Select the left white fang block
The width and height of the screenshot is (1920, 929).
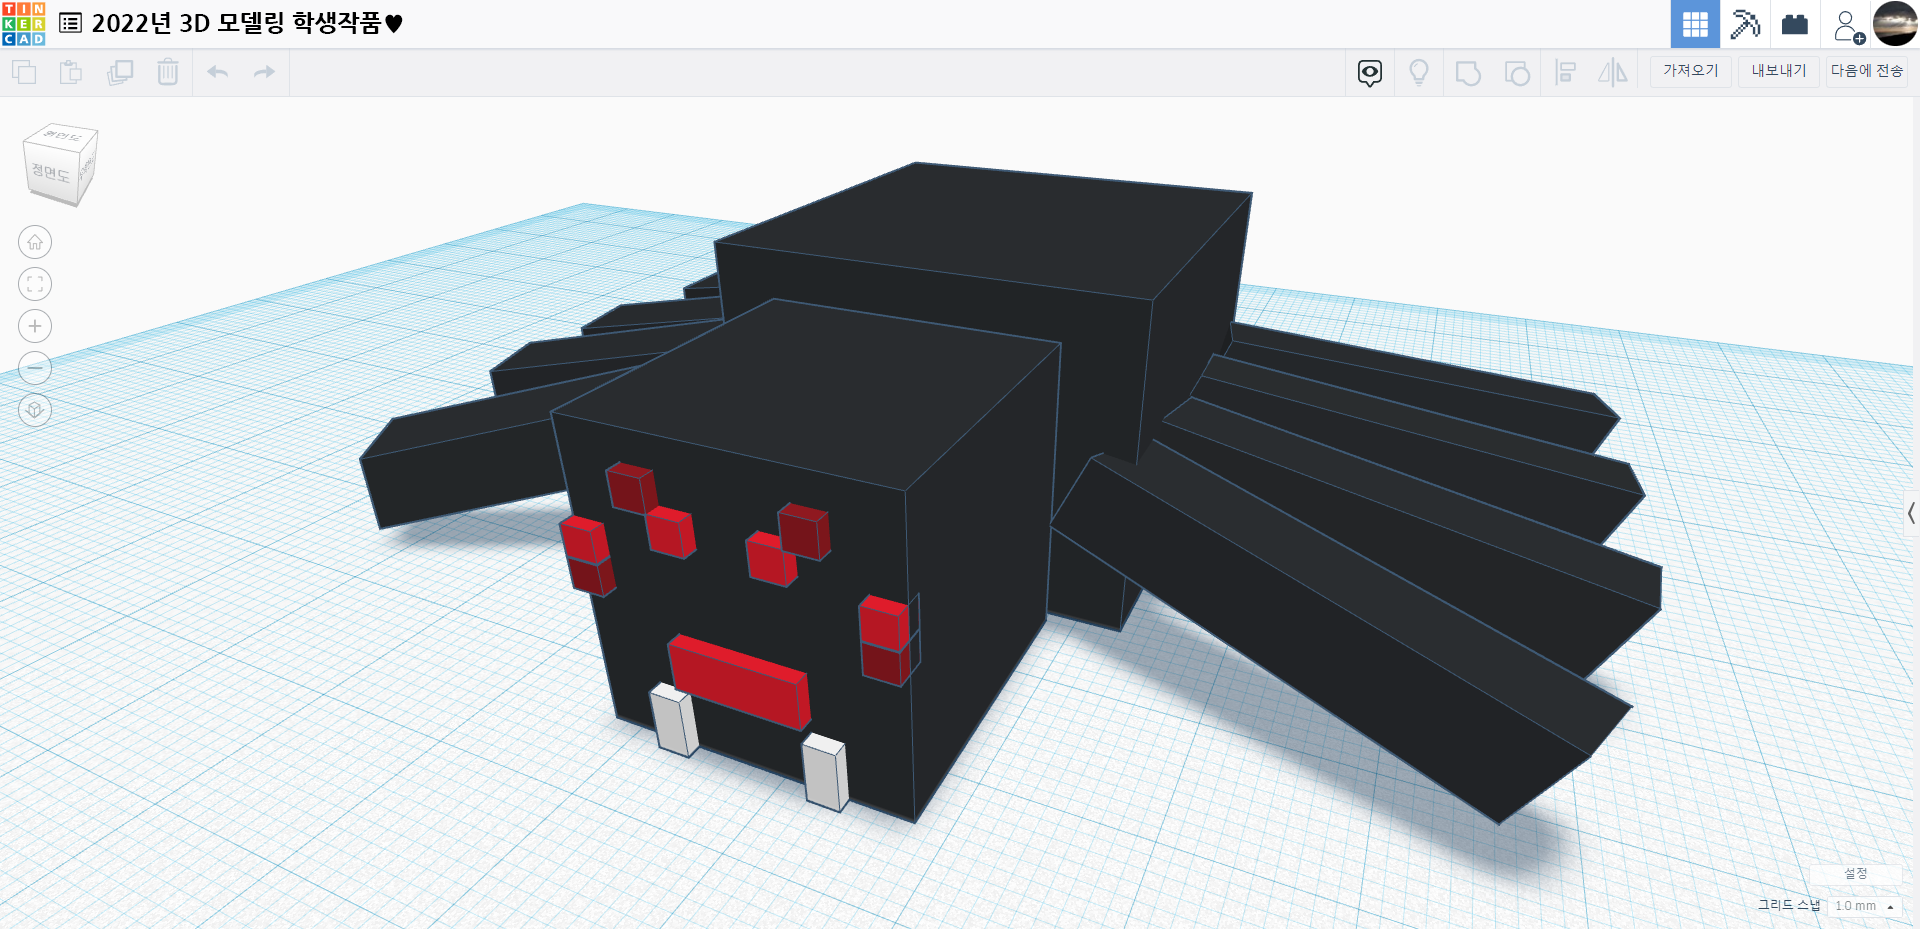674,719
